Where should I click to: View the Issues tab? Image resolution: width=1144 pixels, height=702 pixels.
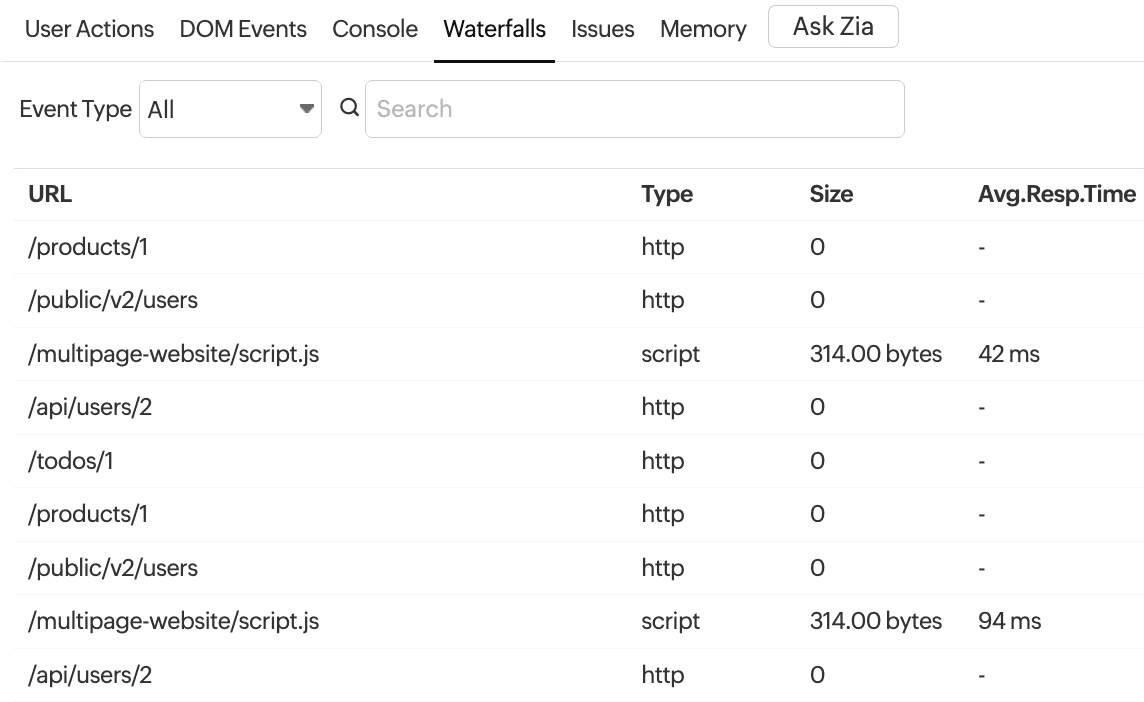(602, 29)
